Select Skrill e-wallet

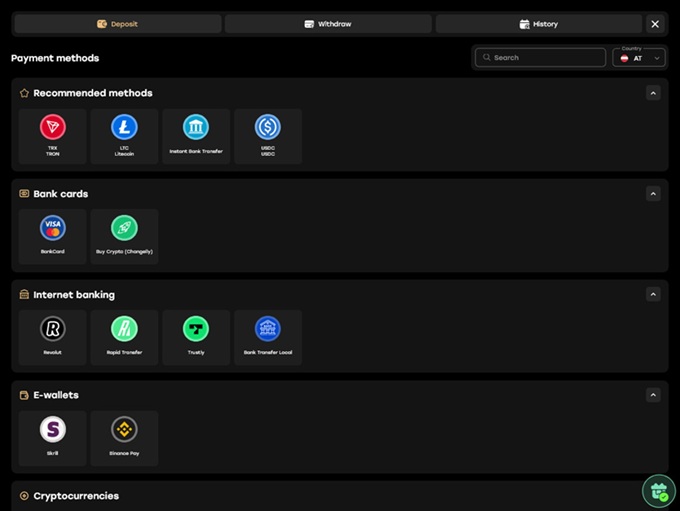pos(52,438)
